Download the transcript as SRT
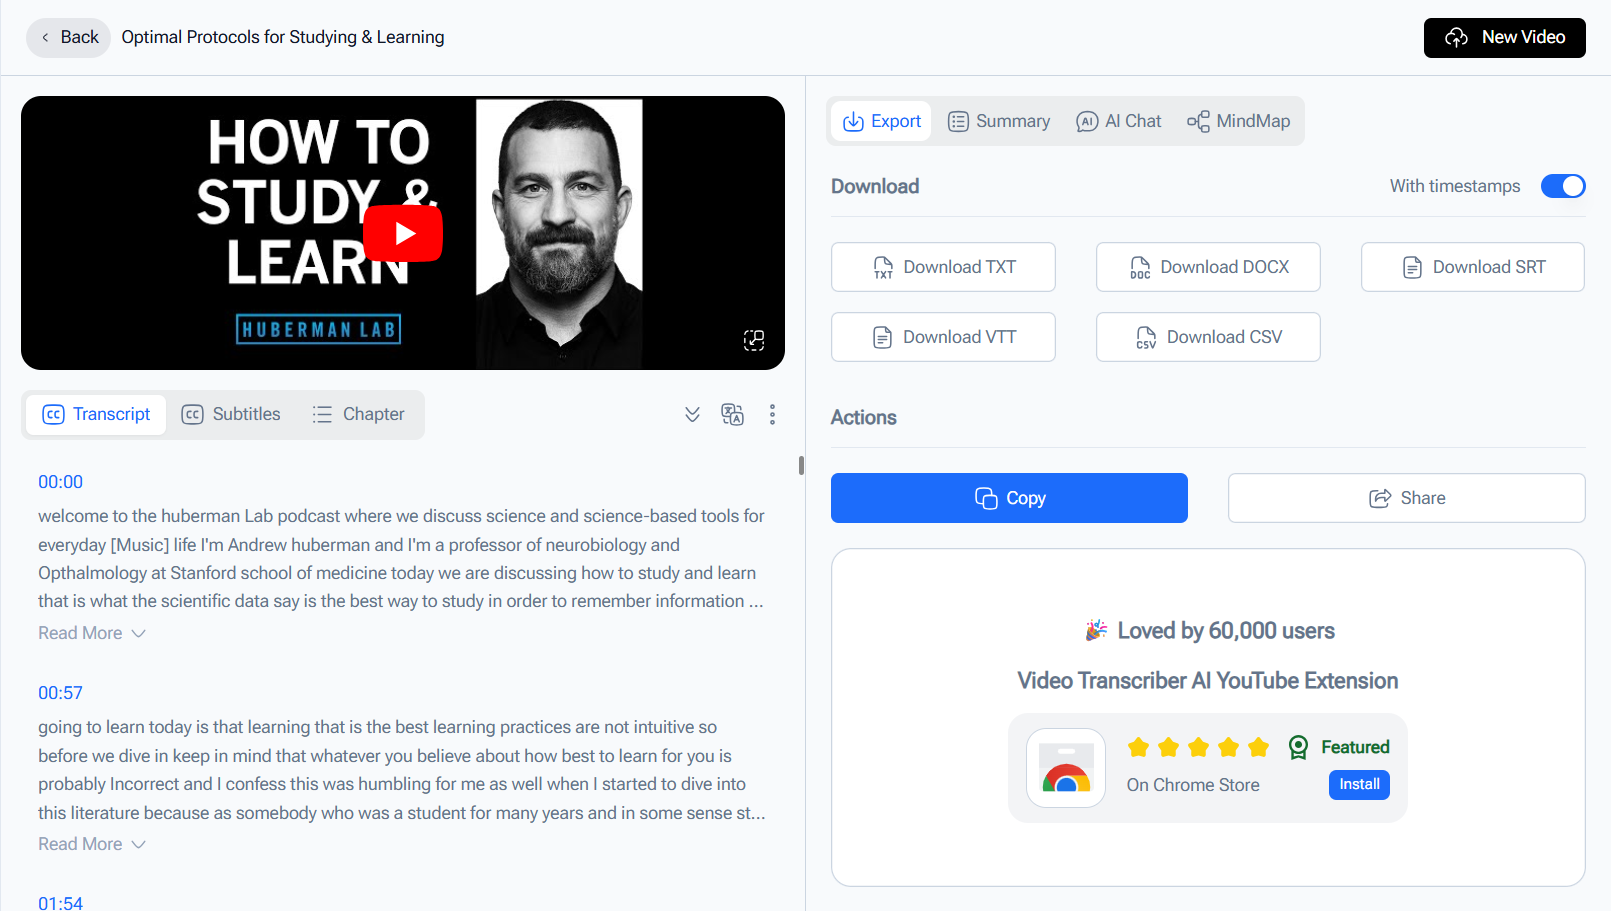The height and width of the screenshot is (911, 1611). click(x=1472, y=267)
